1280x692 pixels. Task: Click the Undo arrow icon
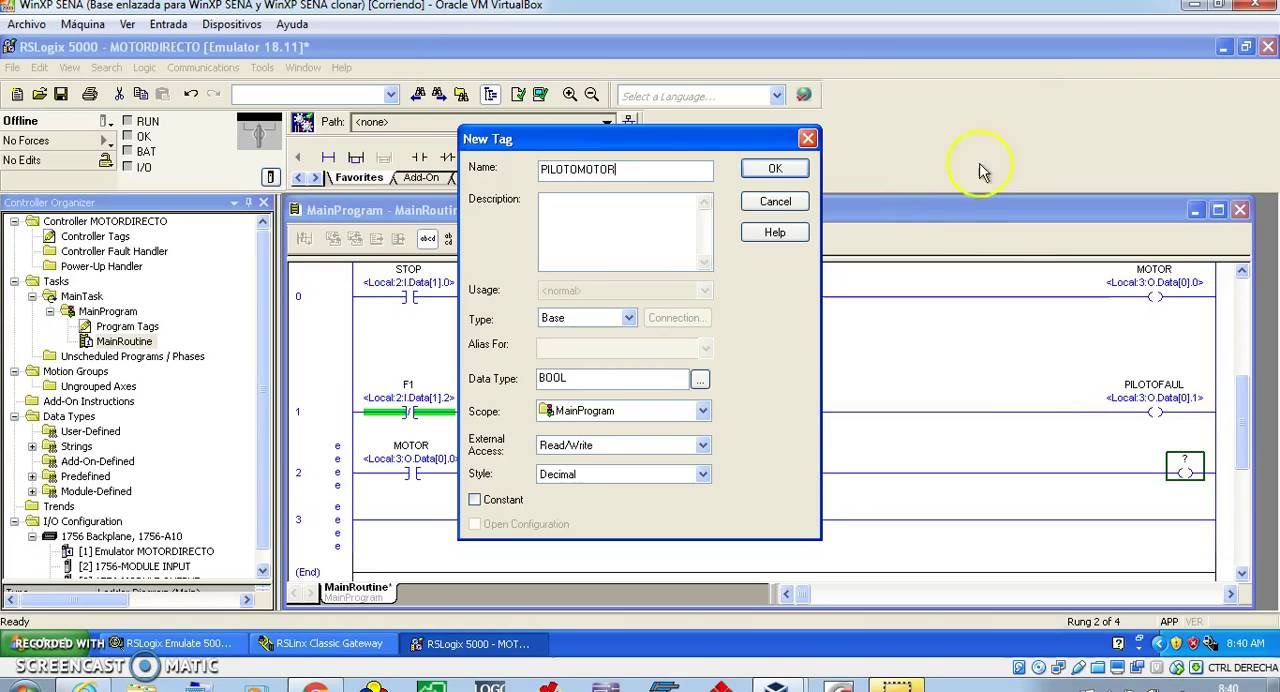point(191,94)
